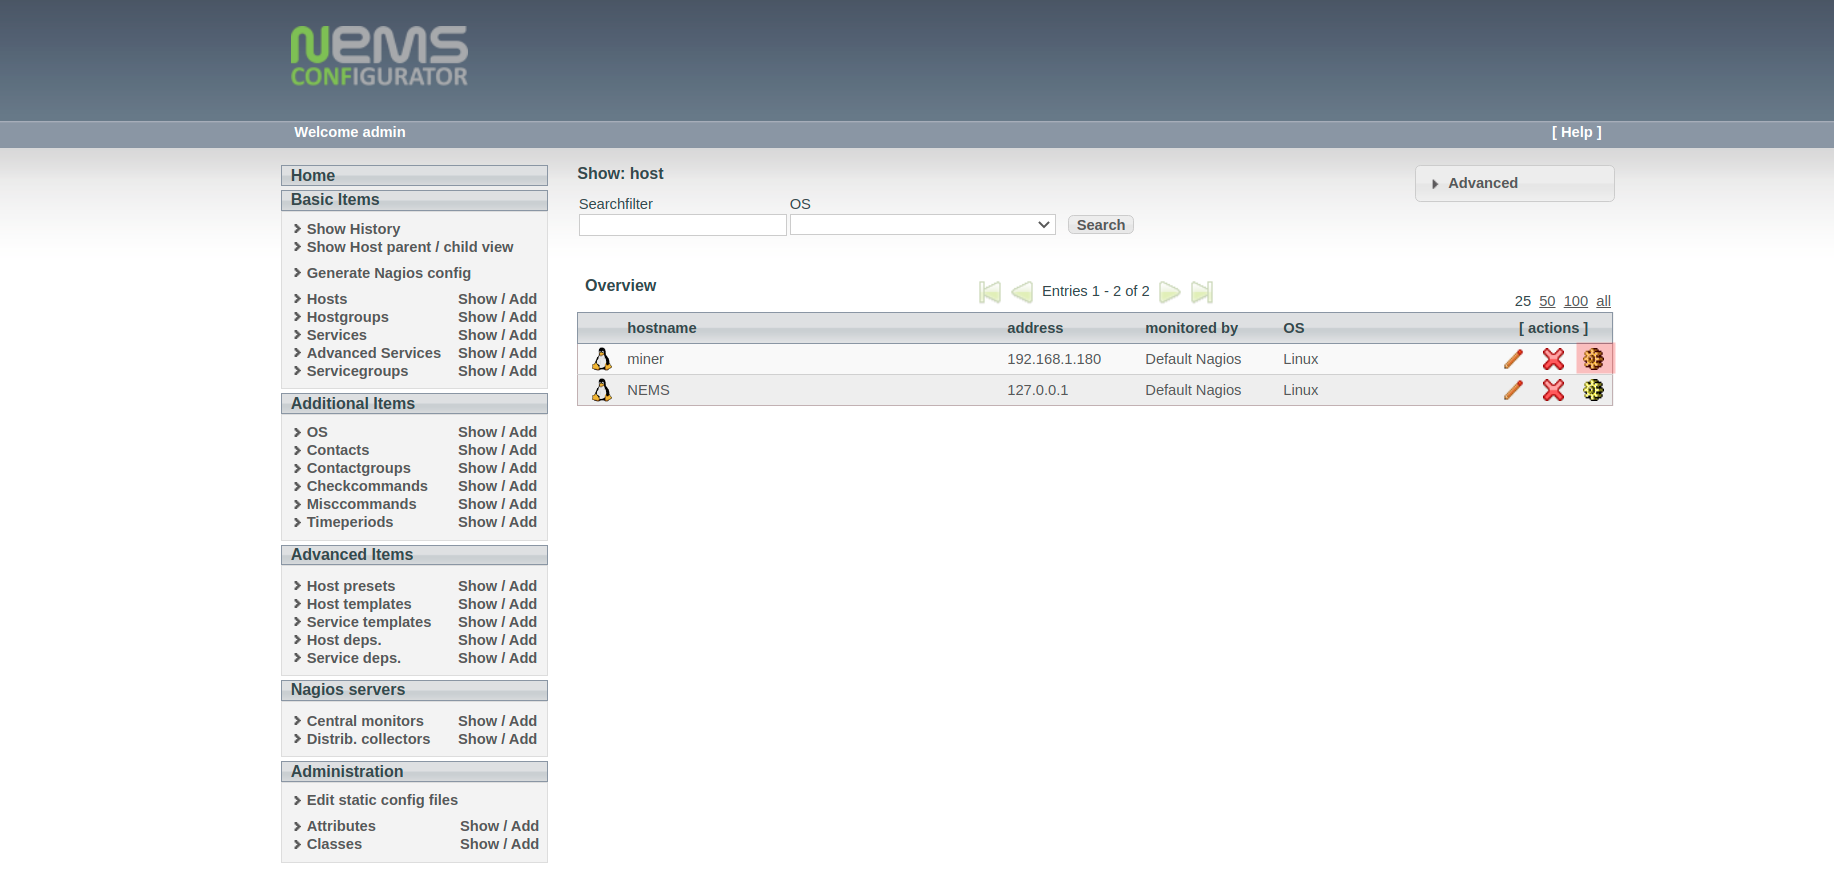Add a new Timeperiod
Screen dimensions: 1834x881
[523, 522]
